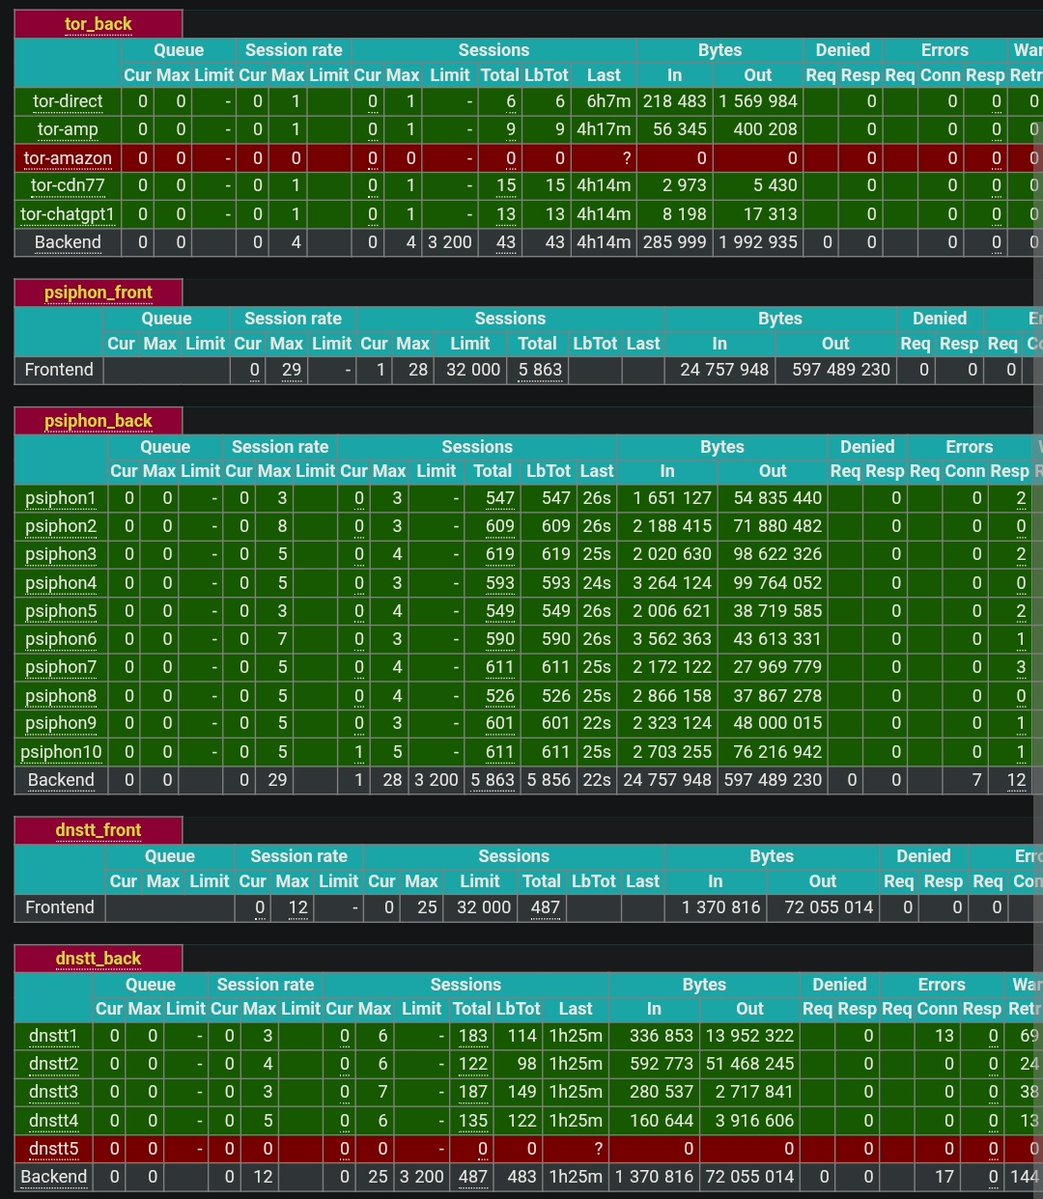Click the 48 000 015 bytes out for psiphon9
Viewport: 1043px width, 1199px height.
click(778, 723)
